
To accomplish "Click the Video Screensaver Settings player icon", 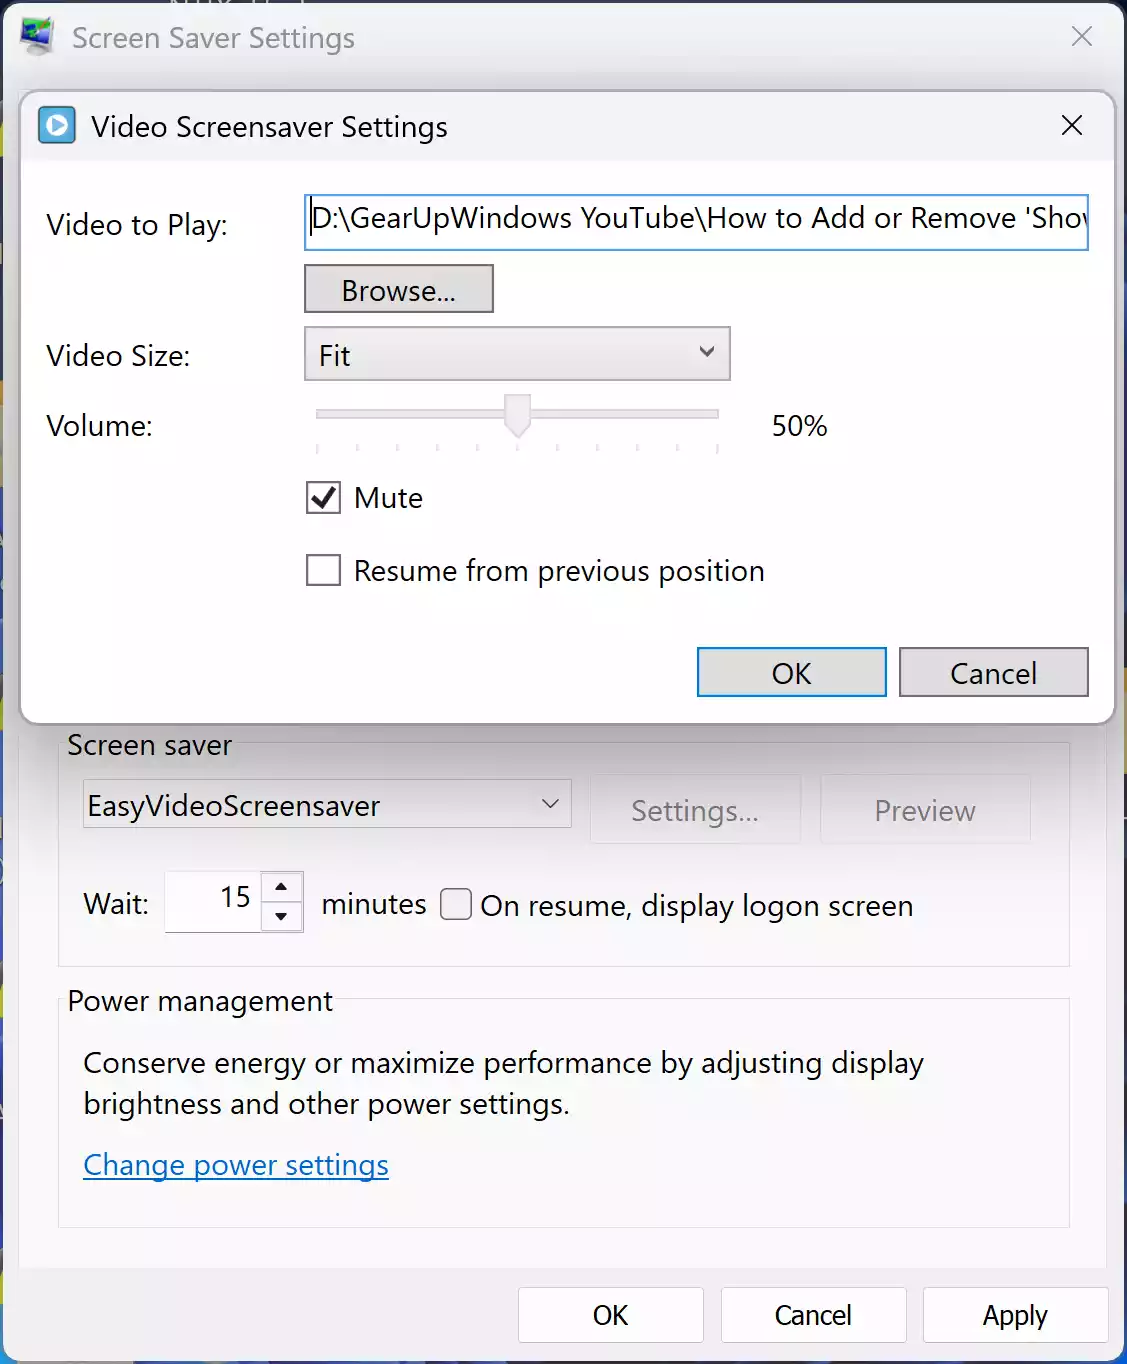I will click(57, 125).
